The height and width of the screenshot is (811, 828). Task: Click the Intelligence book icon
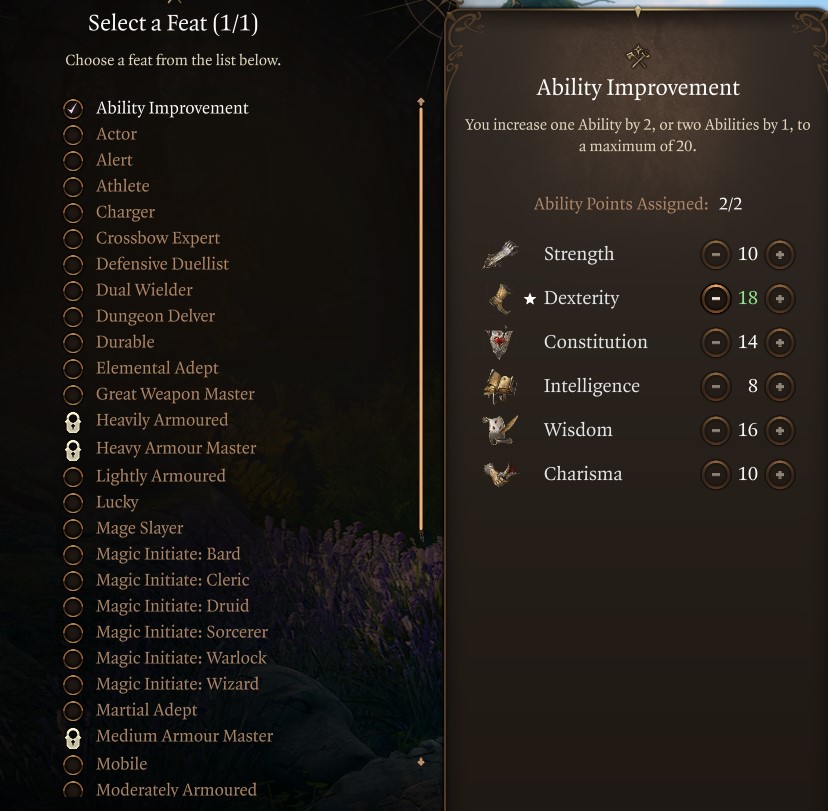click(x=500, y=386)
